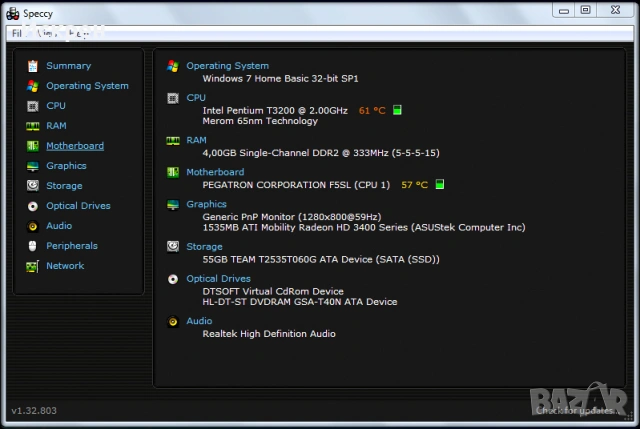View Network info from the sidebar
The width and height of the screenshot is (640, 429).
65,266
